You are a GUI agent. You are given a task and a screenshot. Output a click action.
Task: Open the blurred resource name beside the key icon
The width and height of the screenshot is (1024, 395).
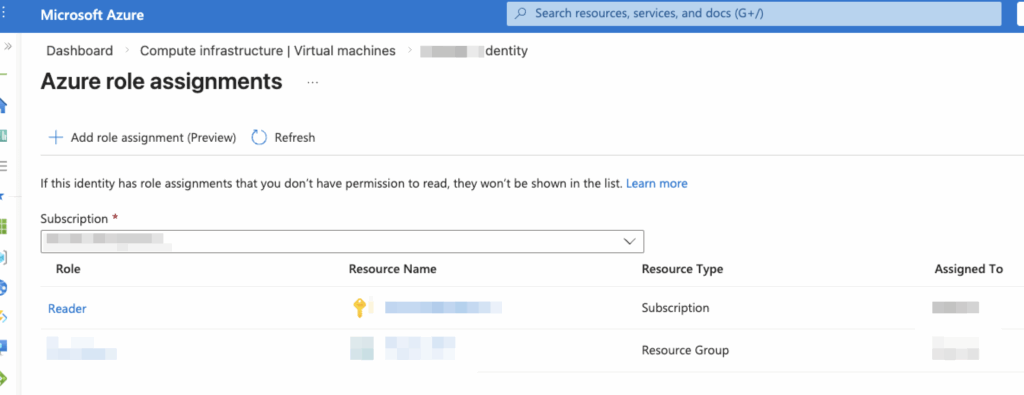pos(443,308)
